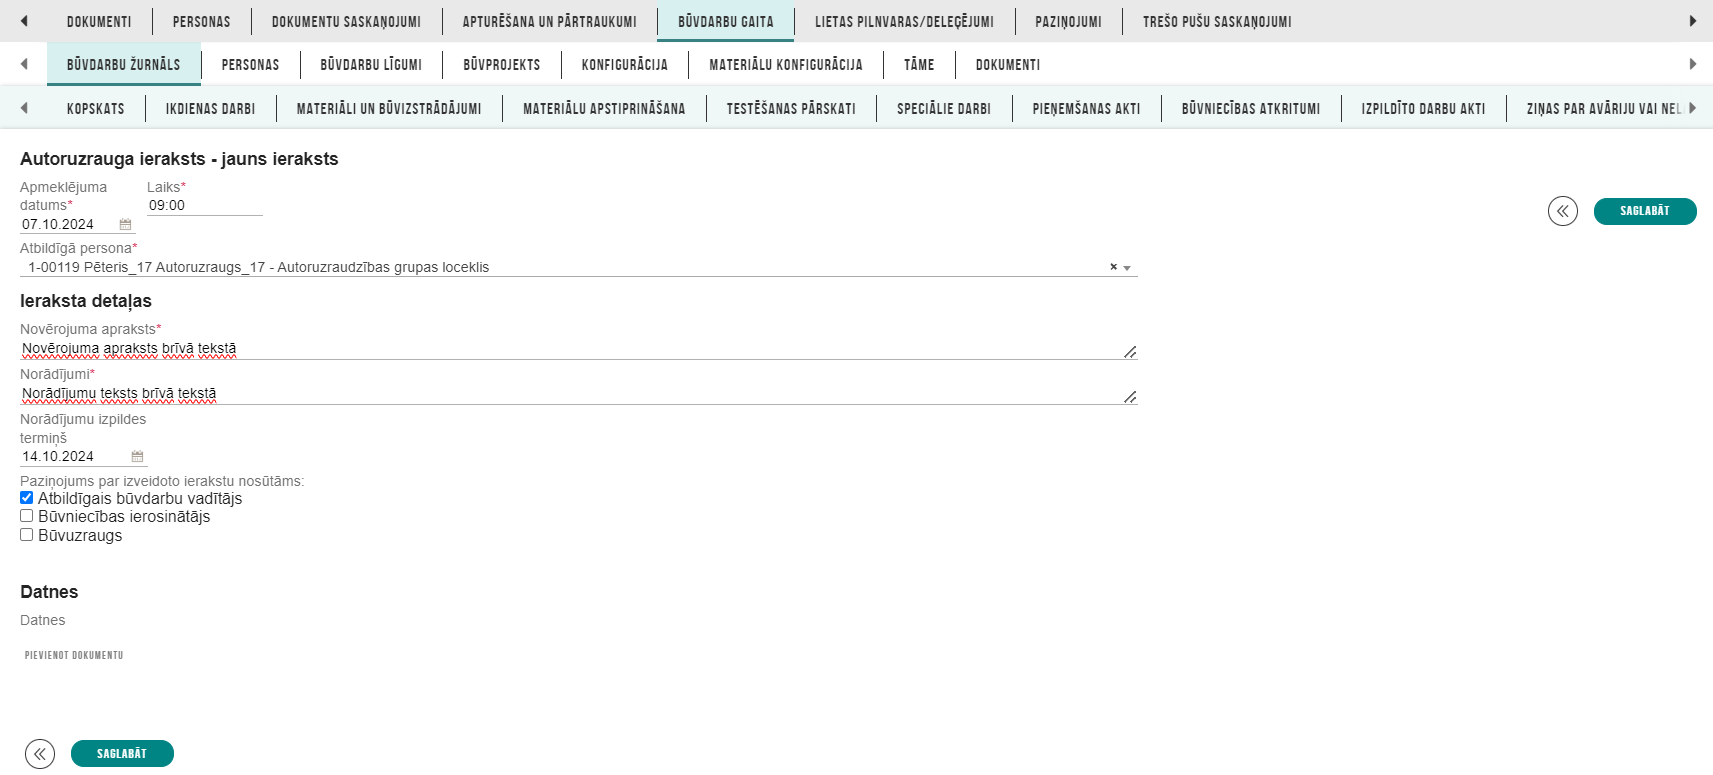Enable Būvuzraugs checkbox
This screenshot has height=775, width=1713.
[27, 535]
